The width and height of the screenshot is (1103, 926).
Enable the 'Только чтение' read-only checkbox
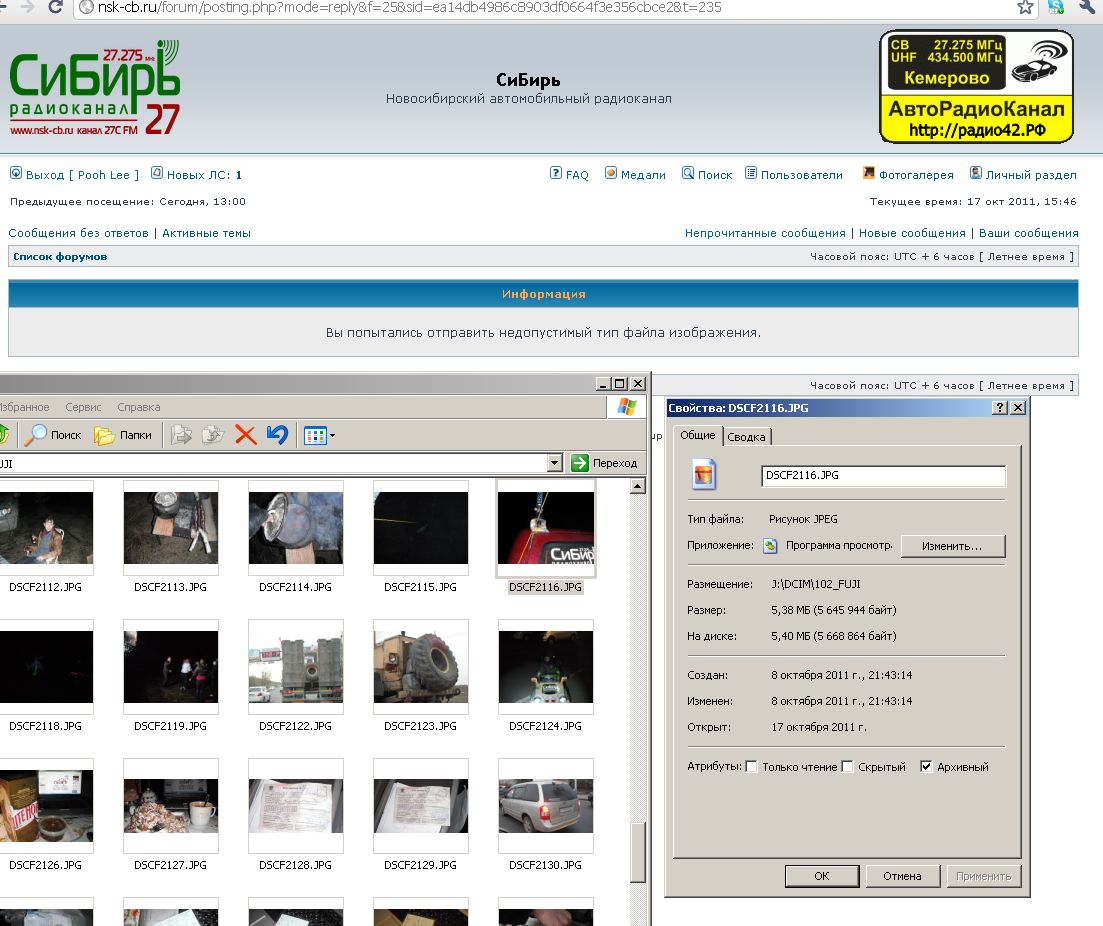[x=752, y=767]
